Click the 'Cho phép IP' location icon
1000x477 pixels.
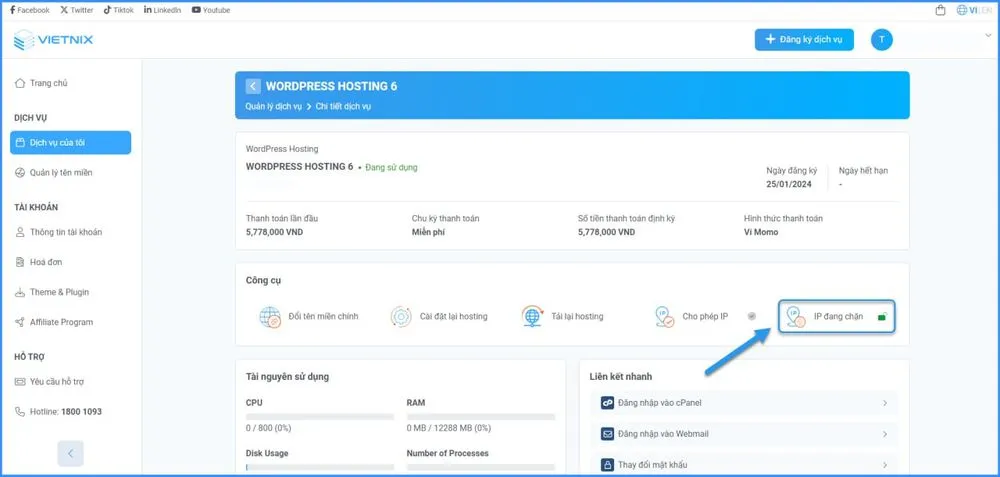[x=665, y=317]
